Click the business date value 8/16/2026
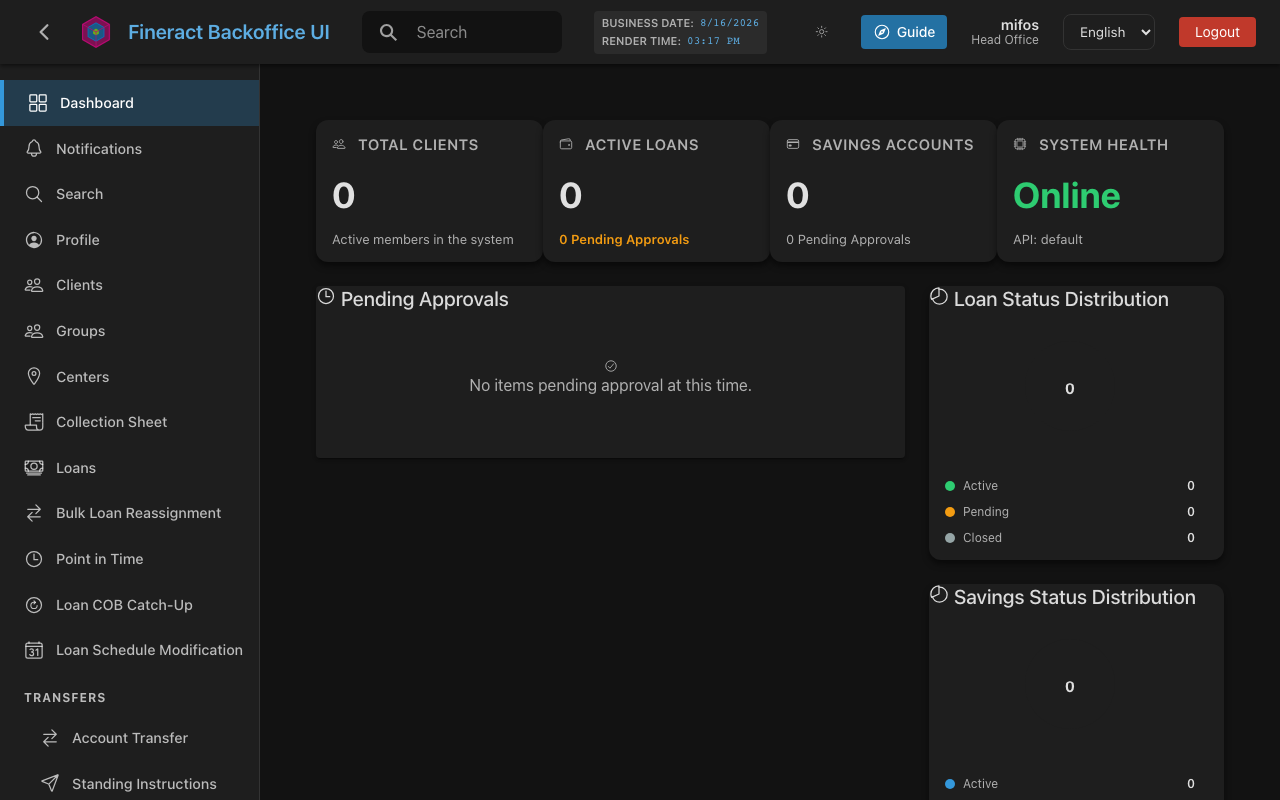1280x800 pixels. tap(730, 22)
